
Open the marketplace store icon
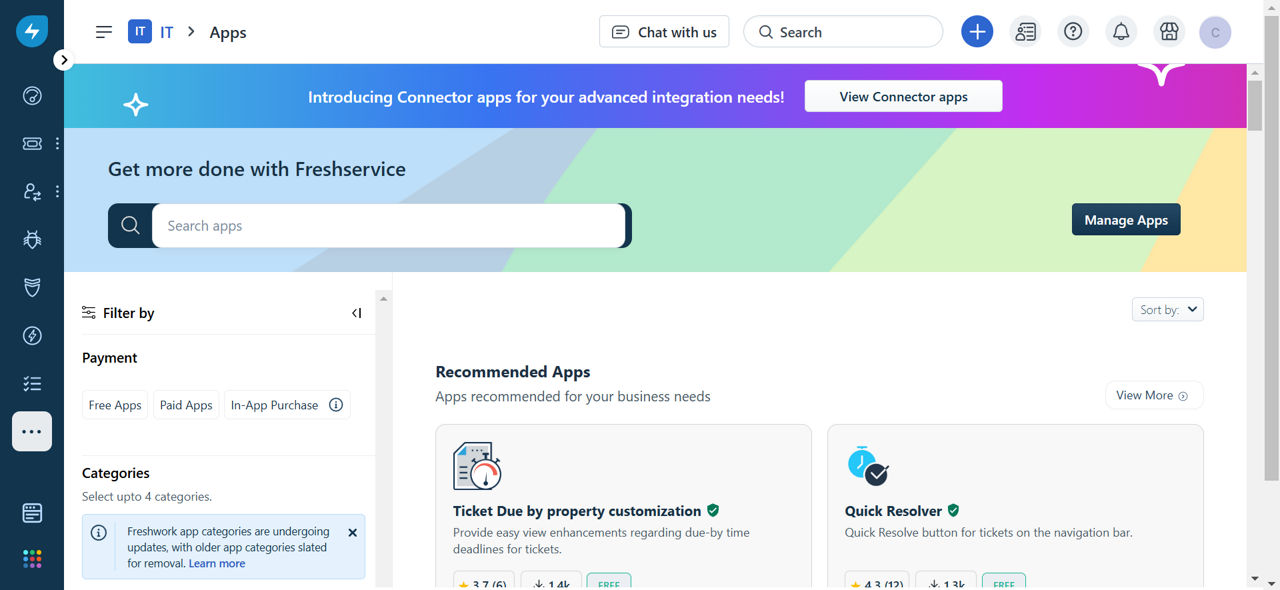[x=1169, y=32]
